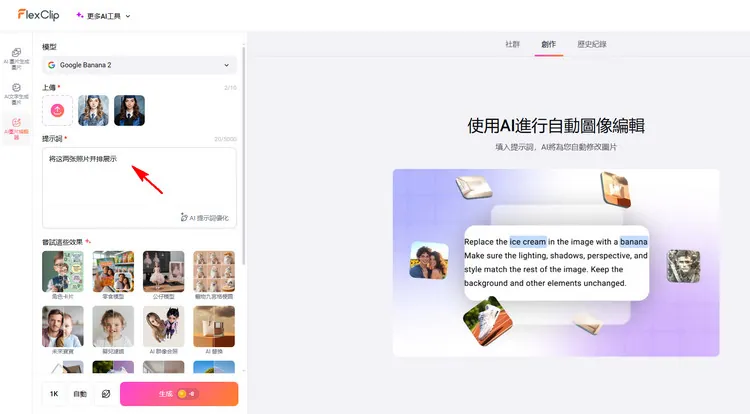Screen dimensions: 750x414
Task: Switch to the 歷史紀錄 tab
Action: click(x=591, y=44)
